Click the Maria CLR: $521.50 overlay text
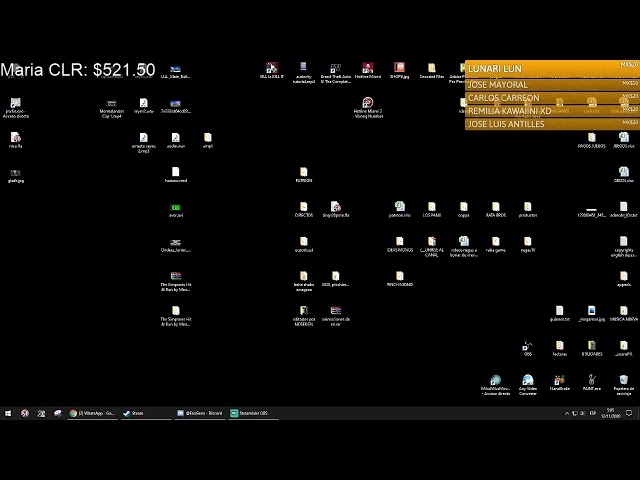This screenshot has width=640, height=480. (x=78, y=70)
